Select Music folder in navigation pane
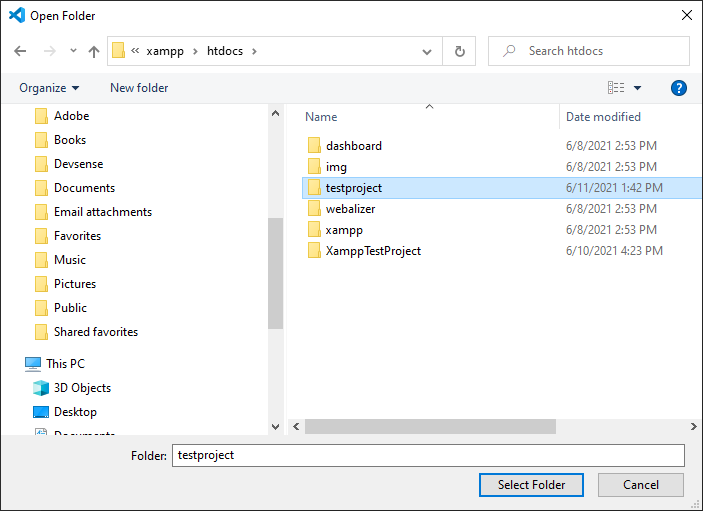The width and height of the screenshot is (703, 511). (69, 260)
